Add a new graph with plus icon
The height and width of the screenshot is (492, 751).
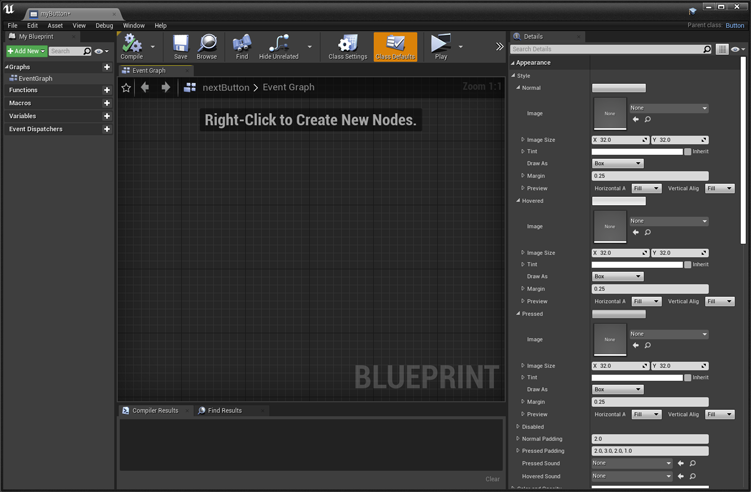[x=107, y=67]
